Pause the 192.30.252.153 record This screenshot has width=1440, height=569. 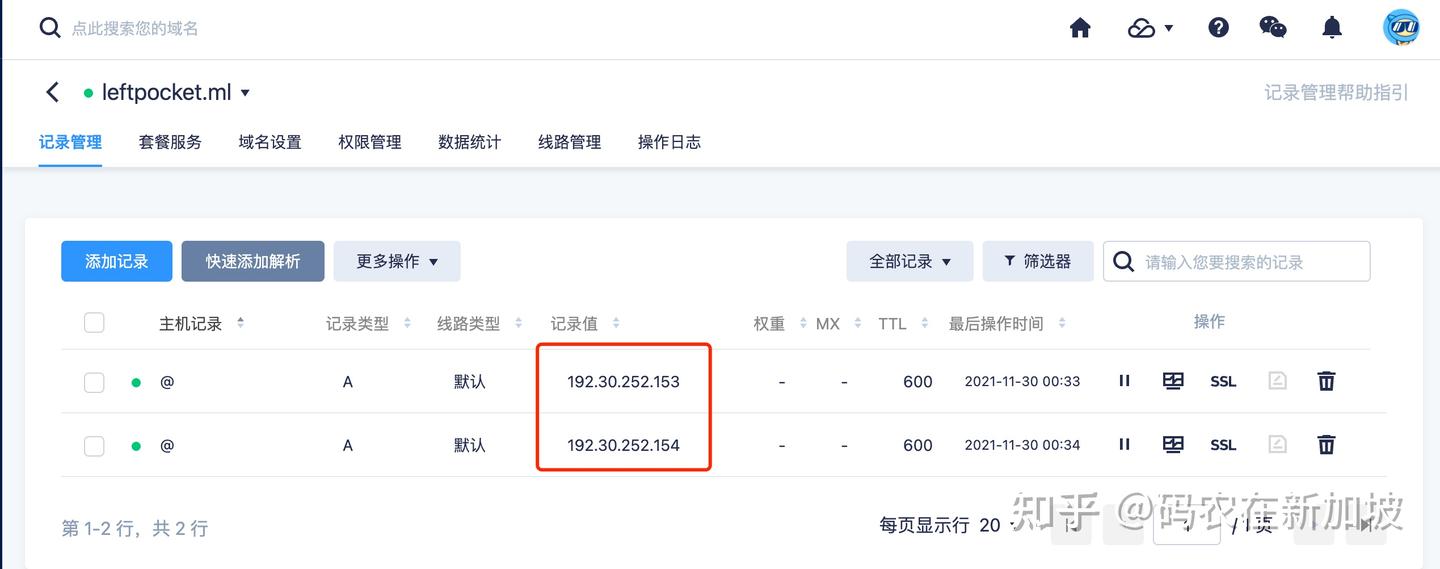pyautogui.click(x=1124, y=381)
